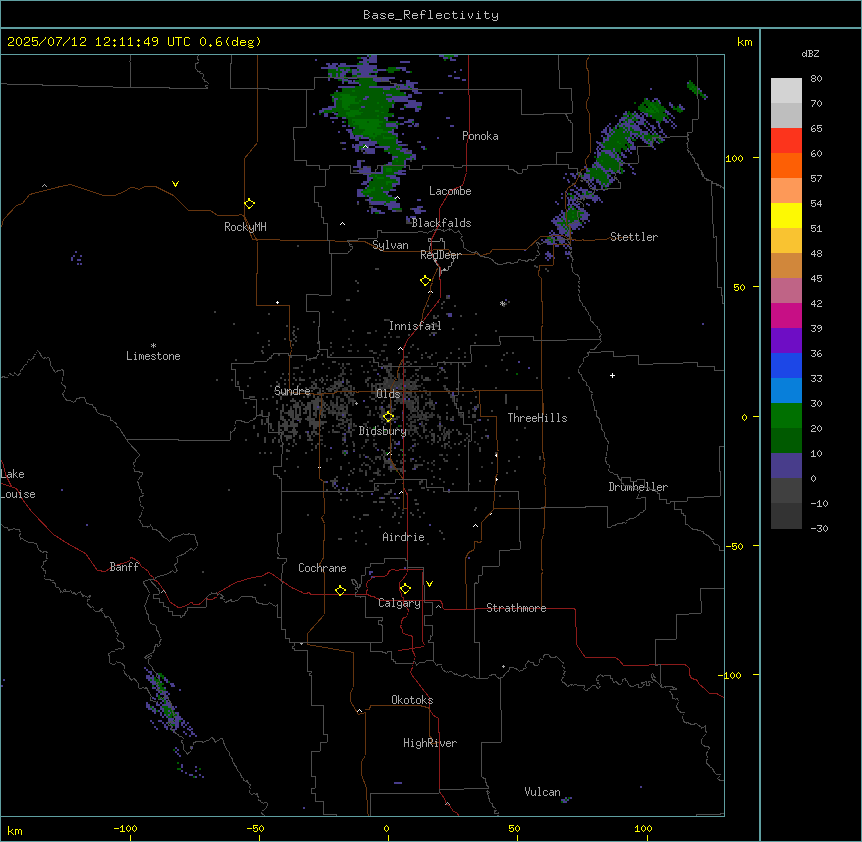Image resolution: width=862 pixels, height=842 pixels.
Task: Click the ThreeHills label
Action: [x=537, y=418]
